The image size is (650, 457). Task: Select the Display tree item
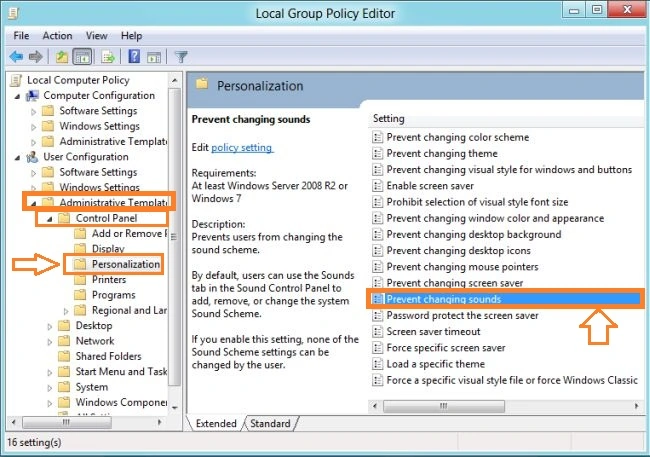click(108, 249)
